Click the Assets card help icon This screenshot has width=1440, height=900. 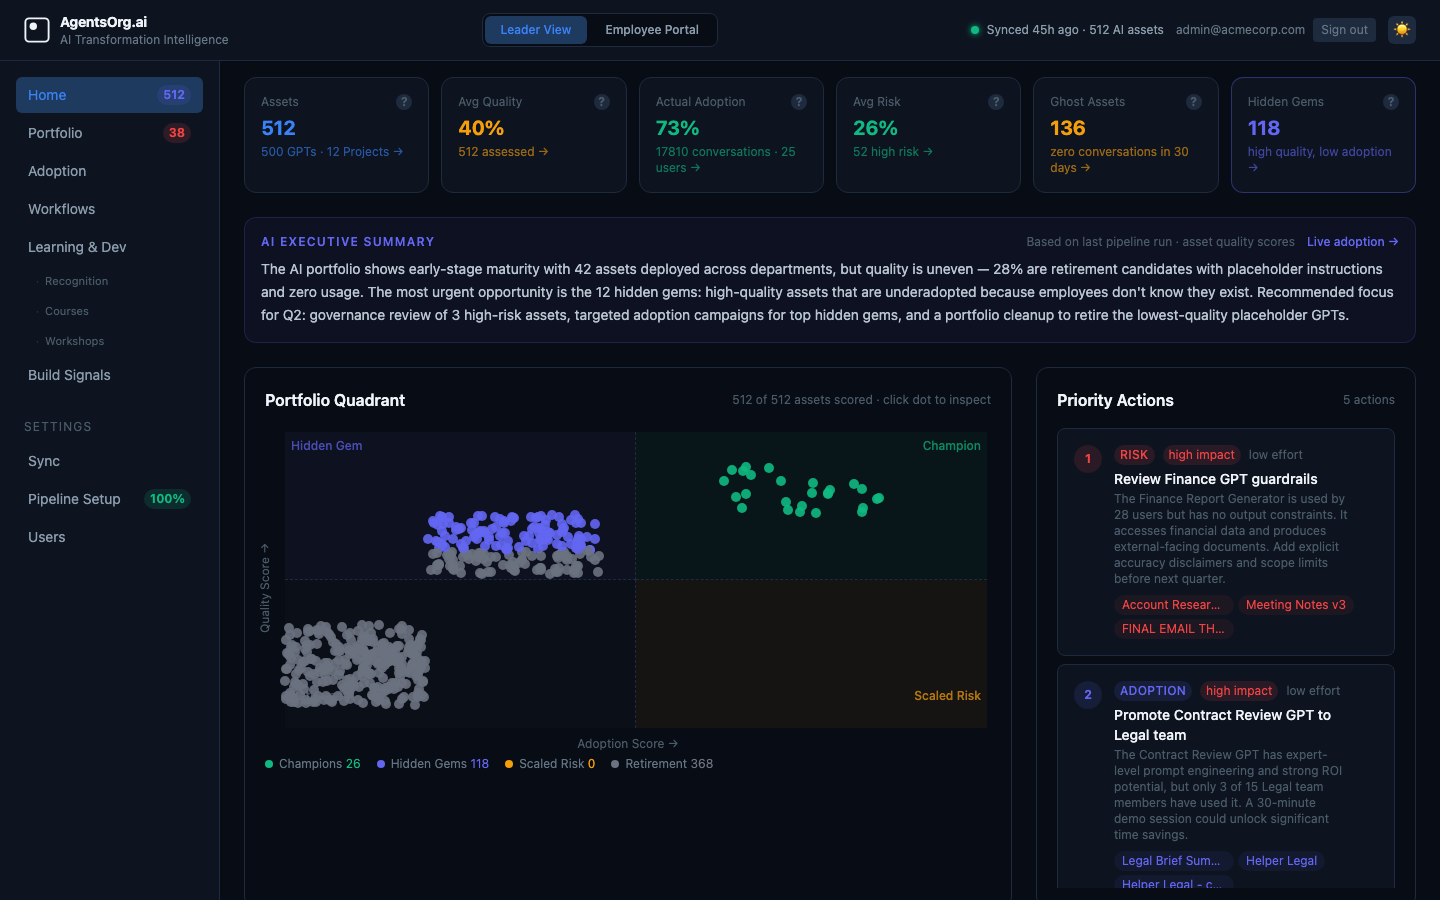click(404, 102)
